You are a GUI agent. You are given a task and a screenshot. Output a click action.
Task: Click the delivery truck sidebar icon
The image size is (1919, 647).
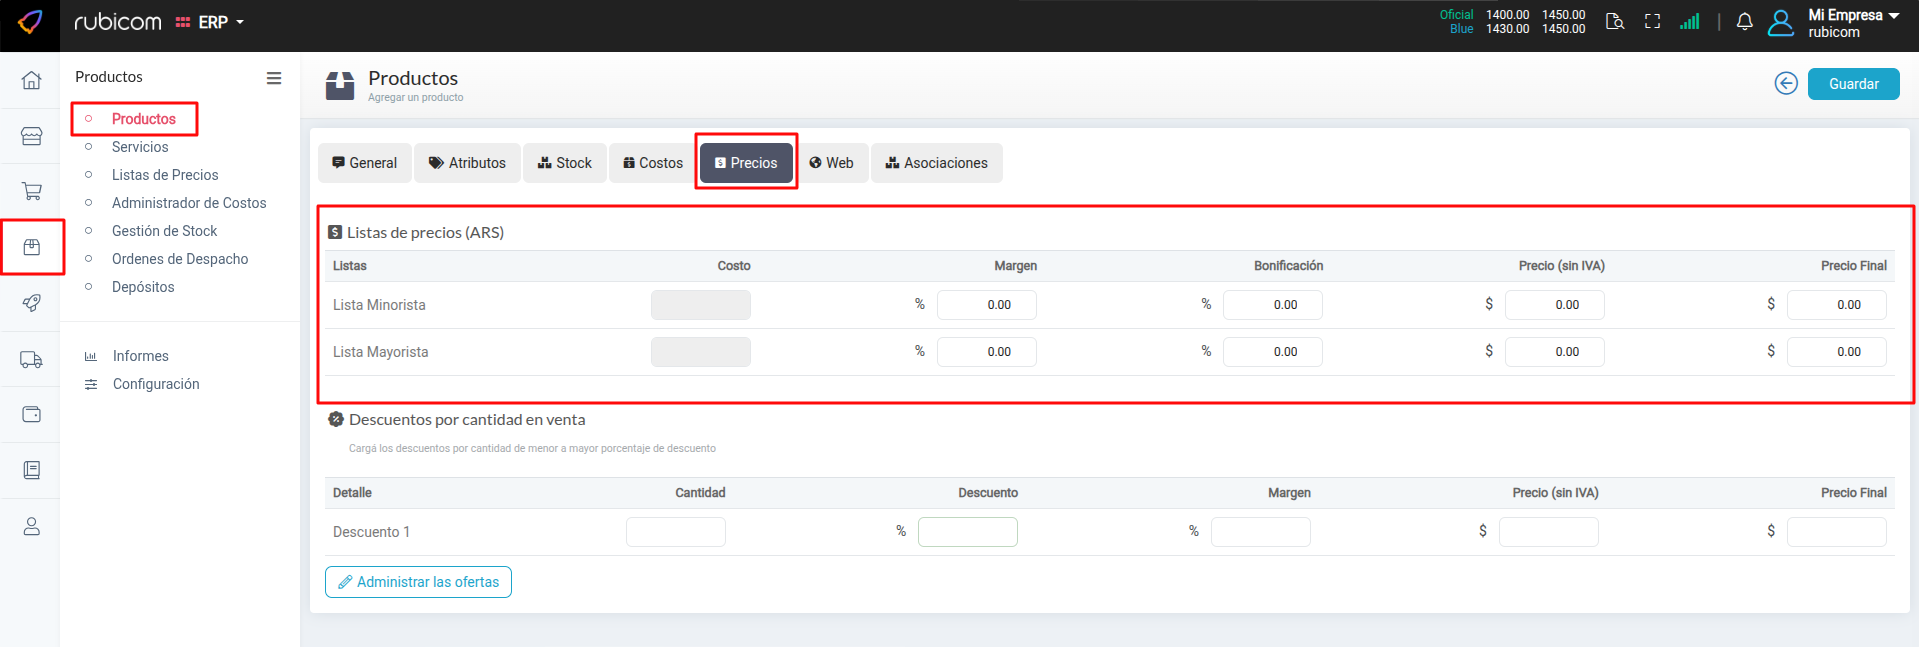pyautogui.click(x=31, y=359)
